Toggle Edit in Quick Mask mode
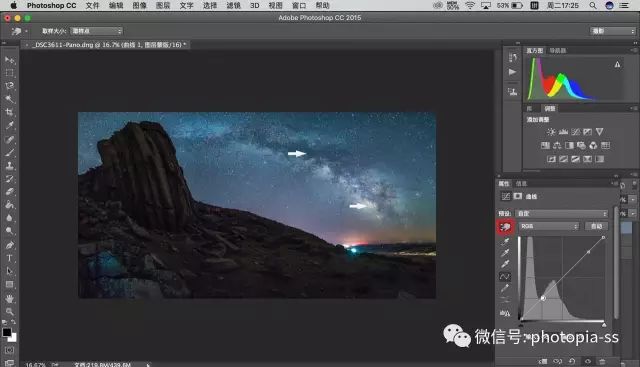The height and width of the screenshot is (367, 640). click(9, 350)
